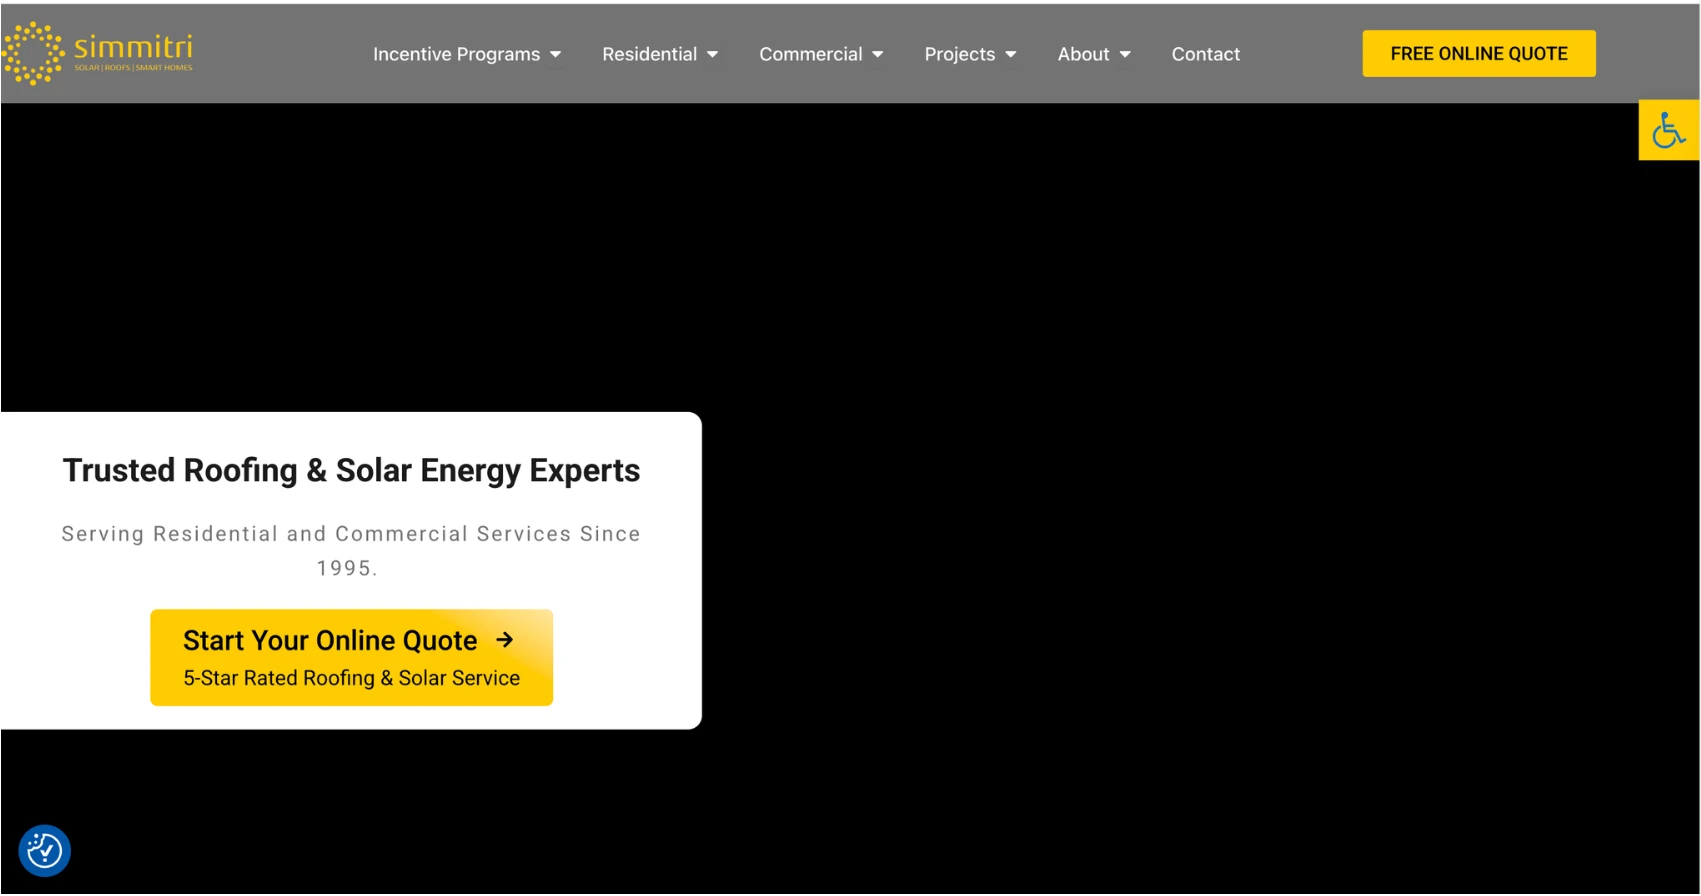The image size is (1701, 896).
Task: Go to the Contact page
Action: [x=1205, y=54]
